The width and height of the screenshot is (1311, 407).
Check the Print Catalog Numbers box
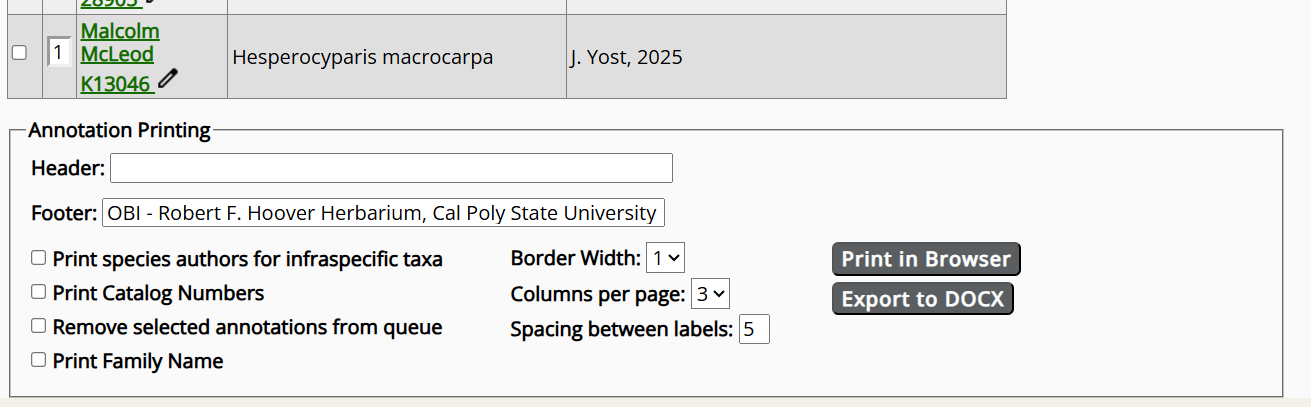(39, 292)
